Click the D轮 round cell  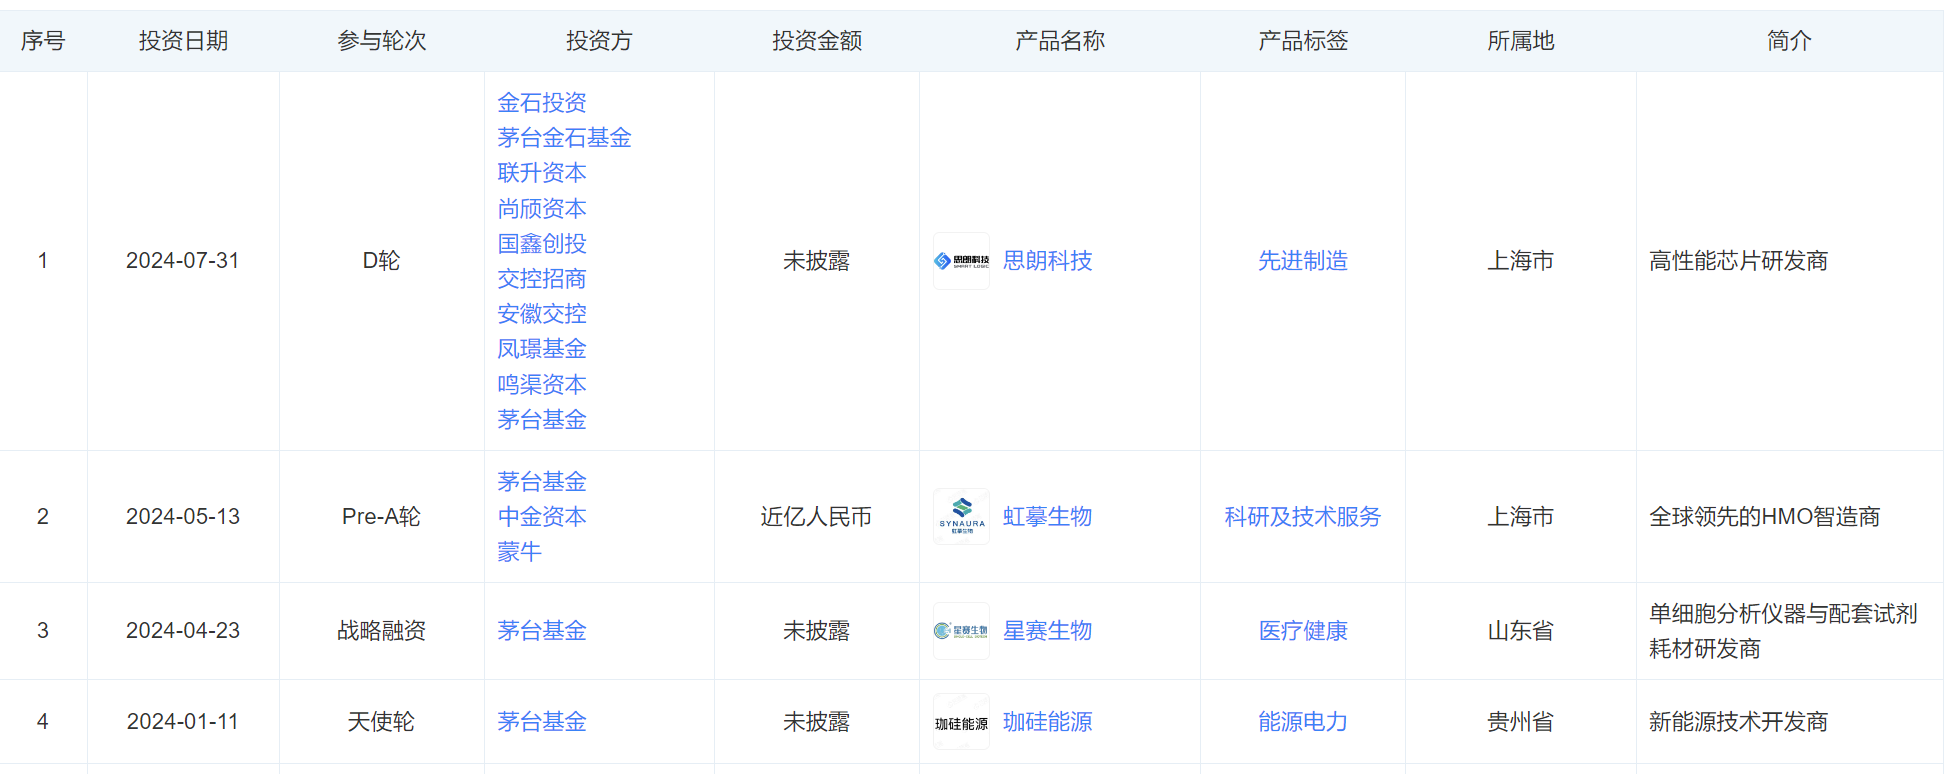coord(381,261)
